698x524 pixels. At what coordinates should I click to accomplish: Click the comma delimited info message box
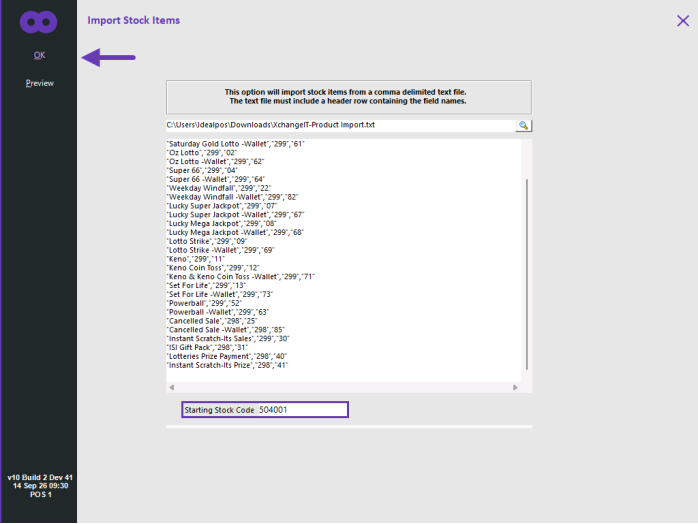pyautogui.click(x=349, y=97)
